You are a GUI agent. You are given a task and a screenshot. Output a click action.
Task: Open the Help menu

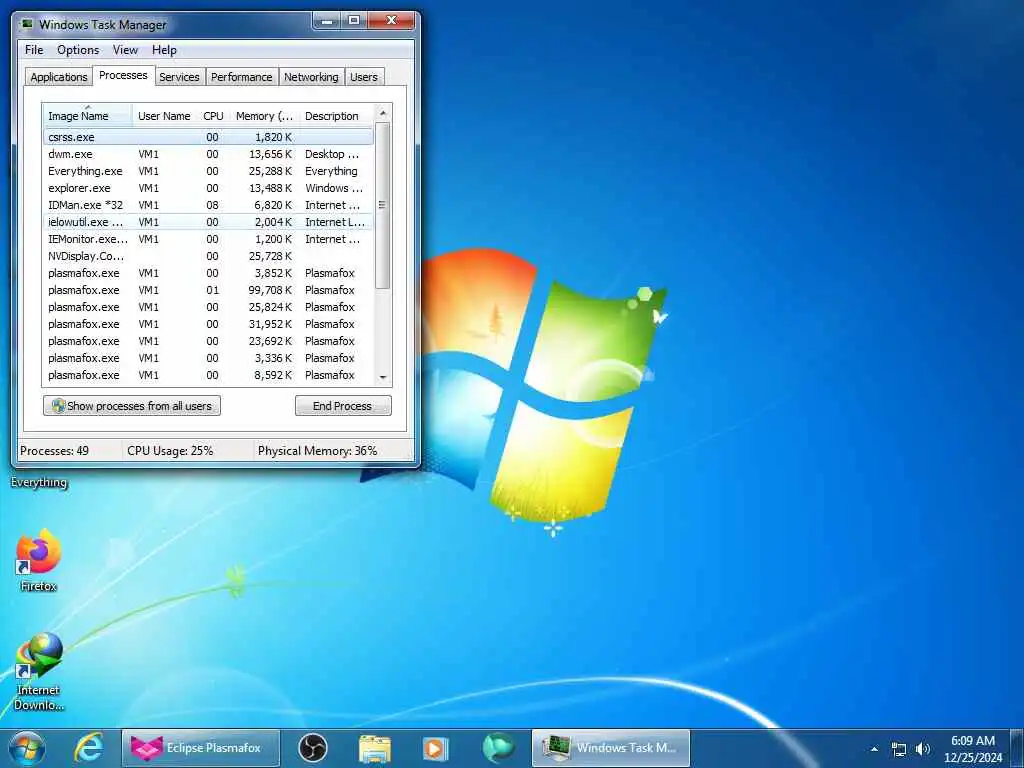[x=164, y=50]
